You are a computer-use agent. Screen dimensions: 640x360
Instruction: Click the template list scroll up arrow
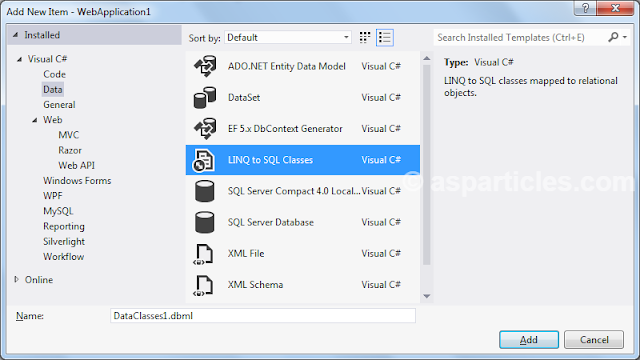pos(427,58)
